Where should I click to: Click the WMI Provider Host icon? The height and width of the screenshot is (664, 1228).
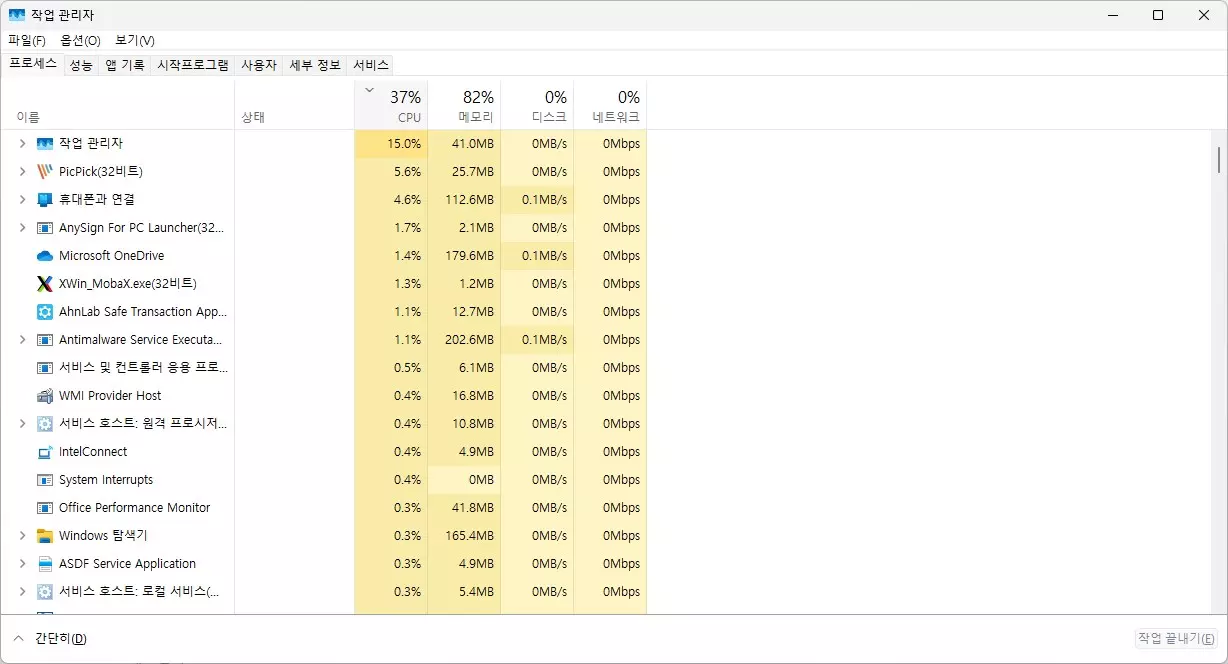(x=44, y=396)
